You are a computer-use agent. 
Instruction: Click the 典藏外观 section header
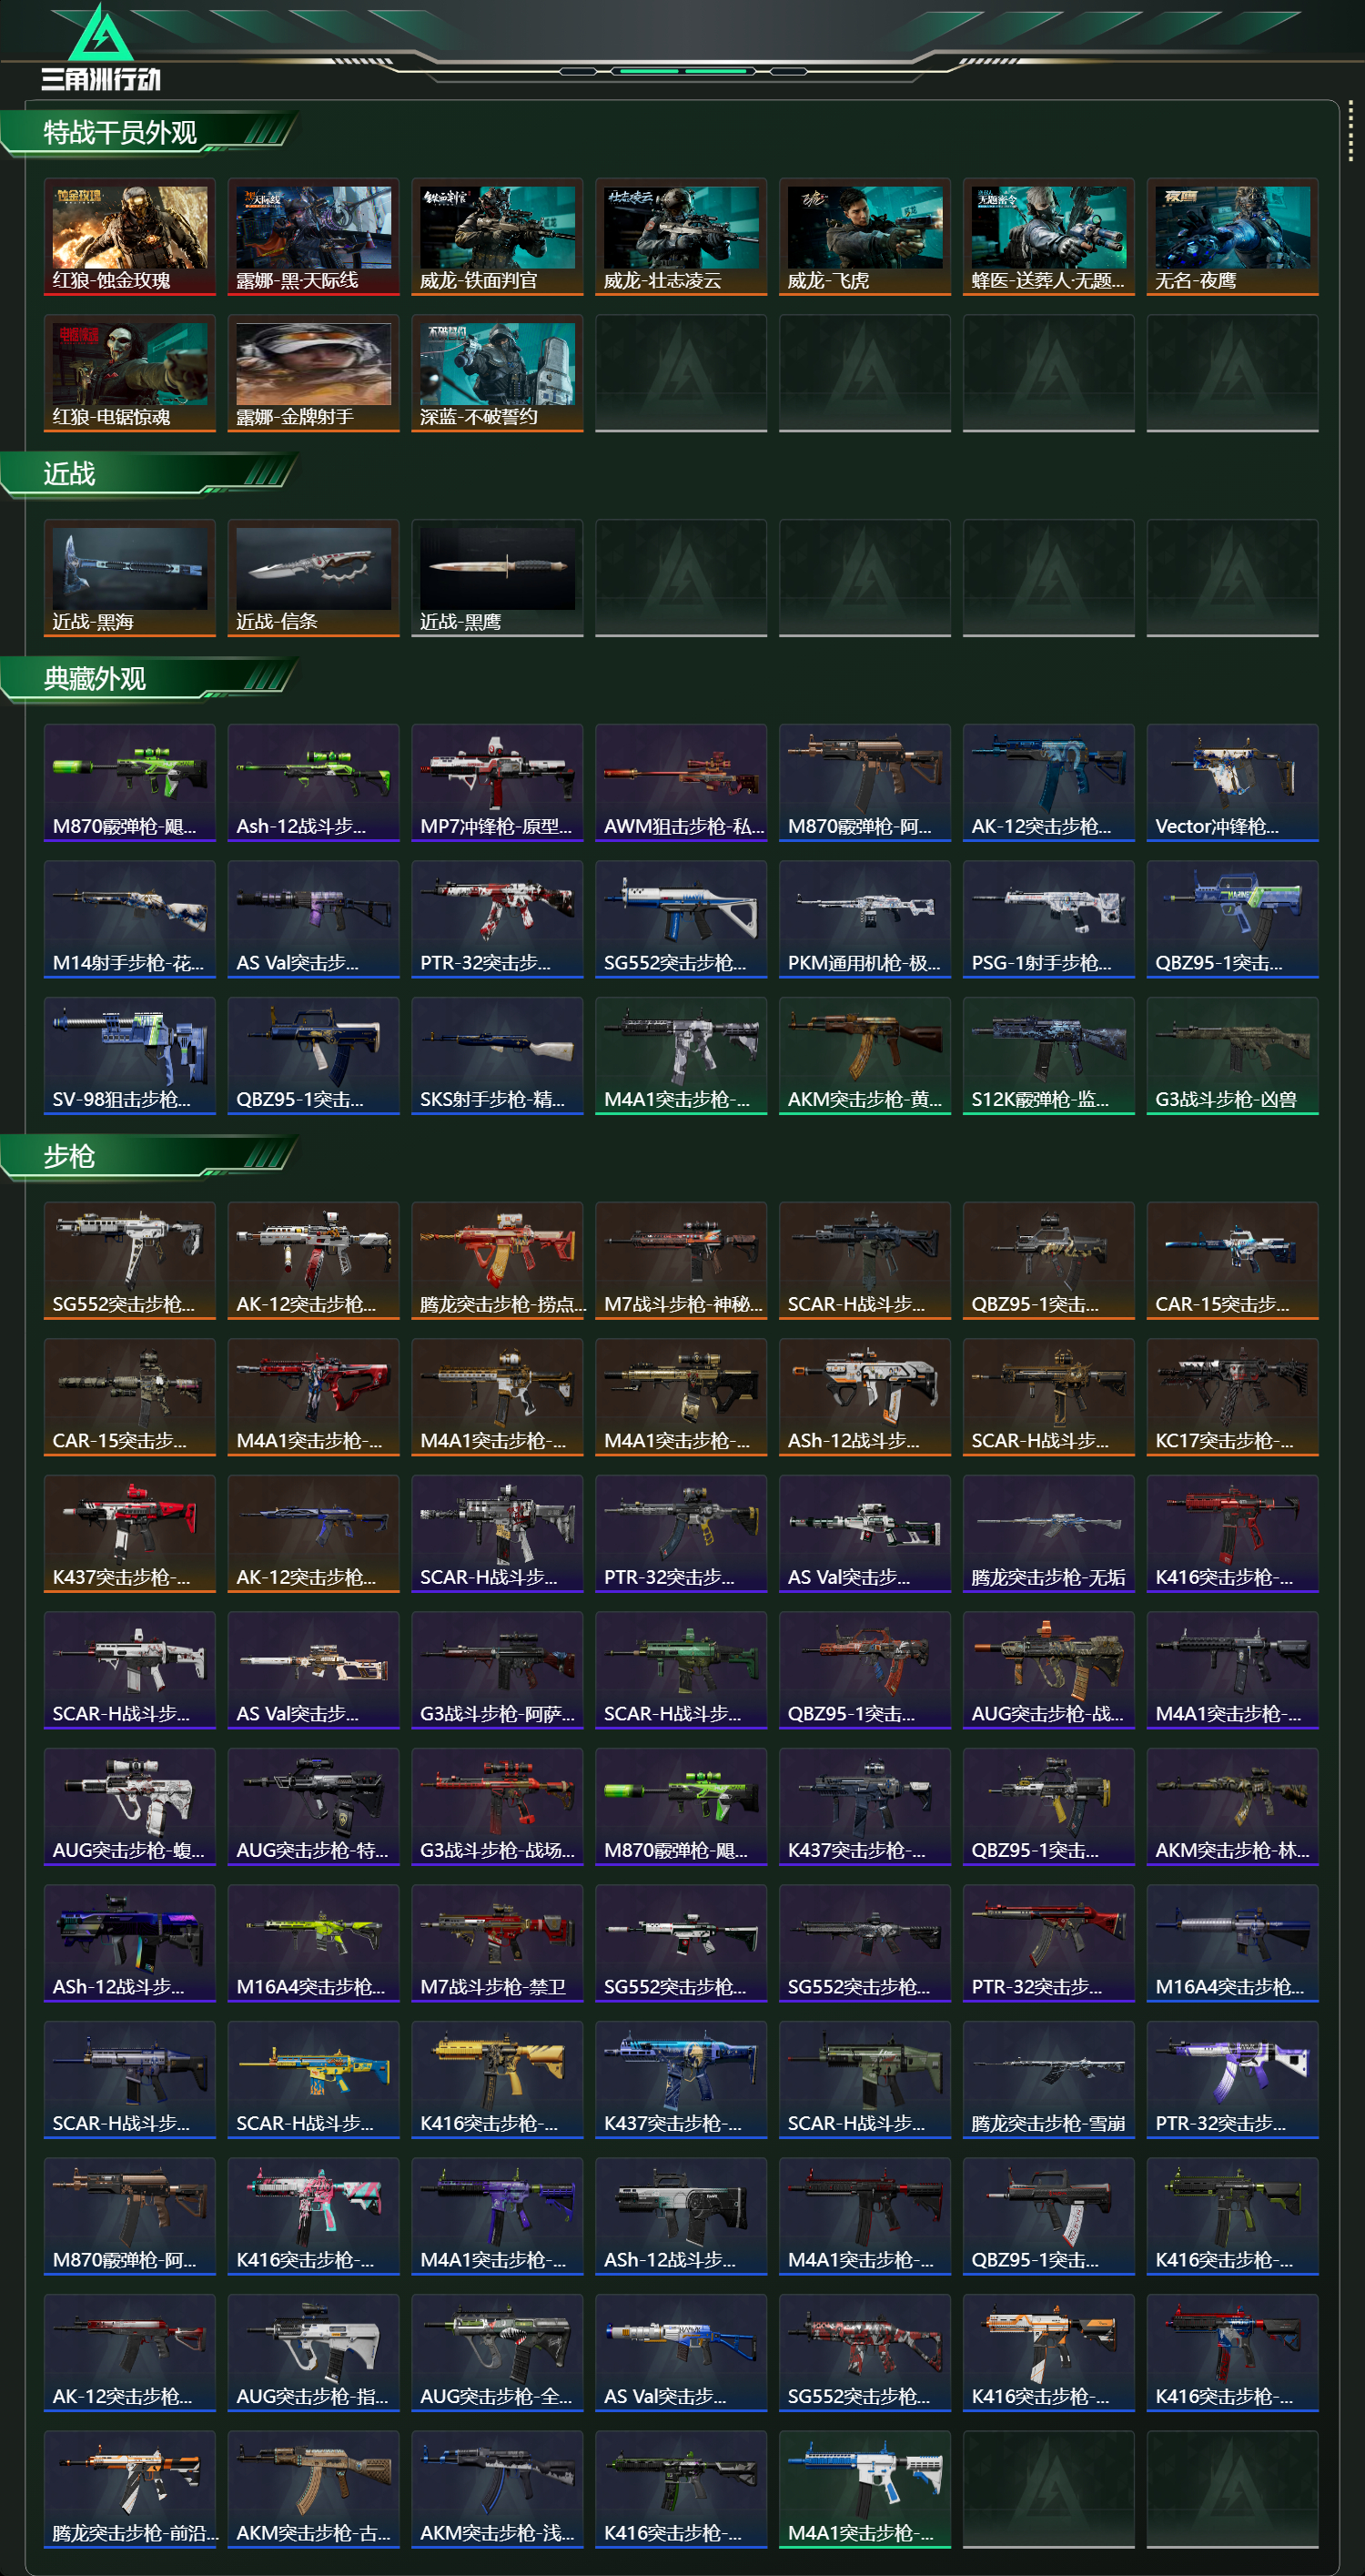tap(95, 679)
